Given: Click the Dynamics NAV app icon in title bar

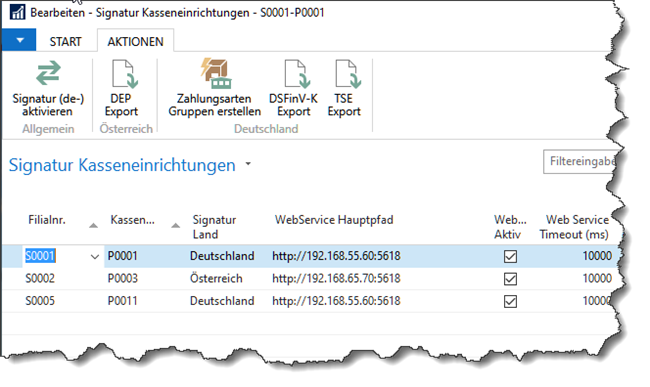Looking at the screenshot, I should 17,12.
